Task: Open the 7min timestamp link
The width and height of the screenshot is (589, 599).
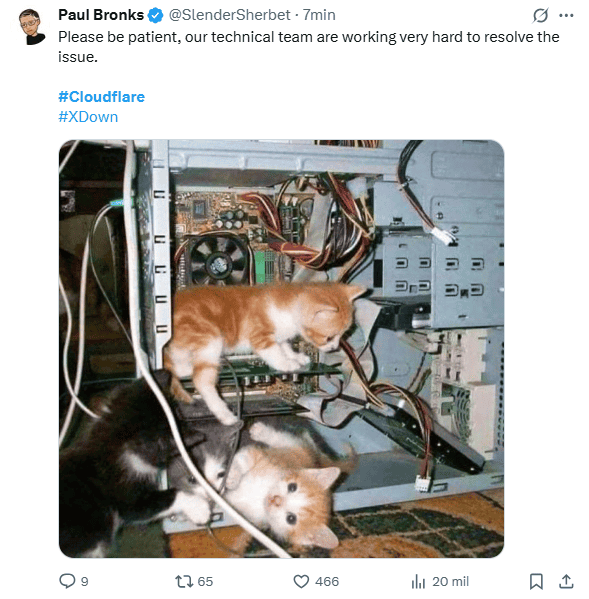Action: [319, 15]
